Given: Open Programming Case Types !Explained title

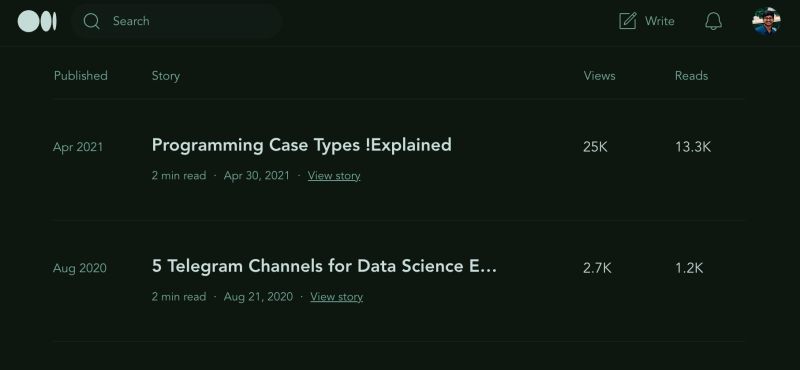Looking at the screenshot, I should [302, 145].
